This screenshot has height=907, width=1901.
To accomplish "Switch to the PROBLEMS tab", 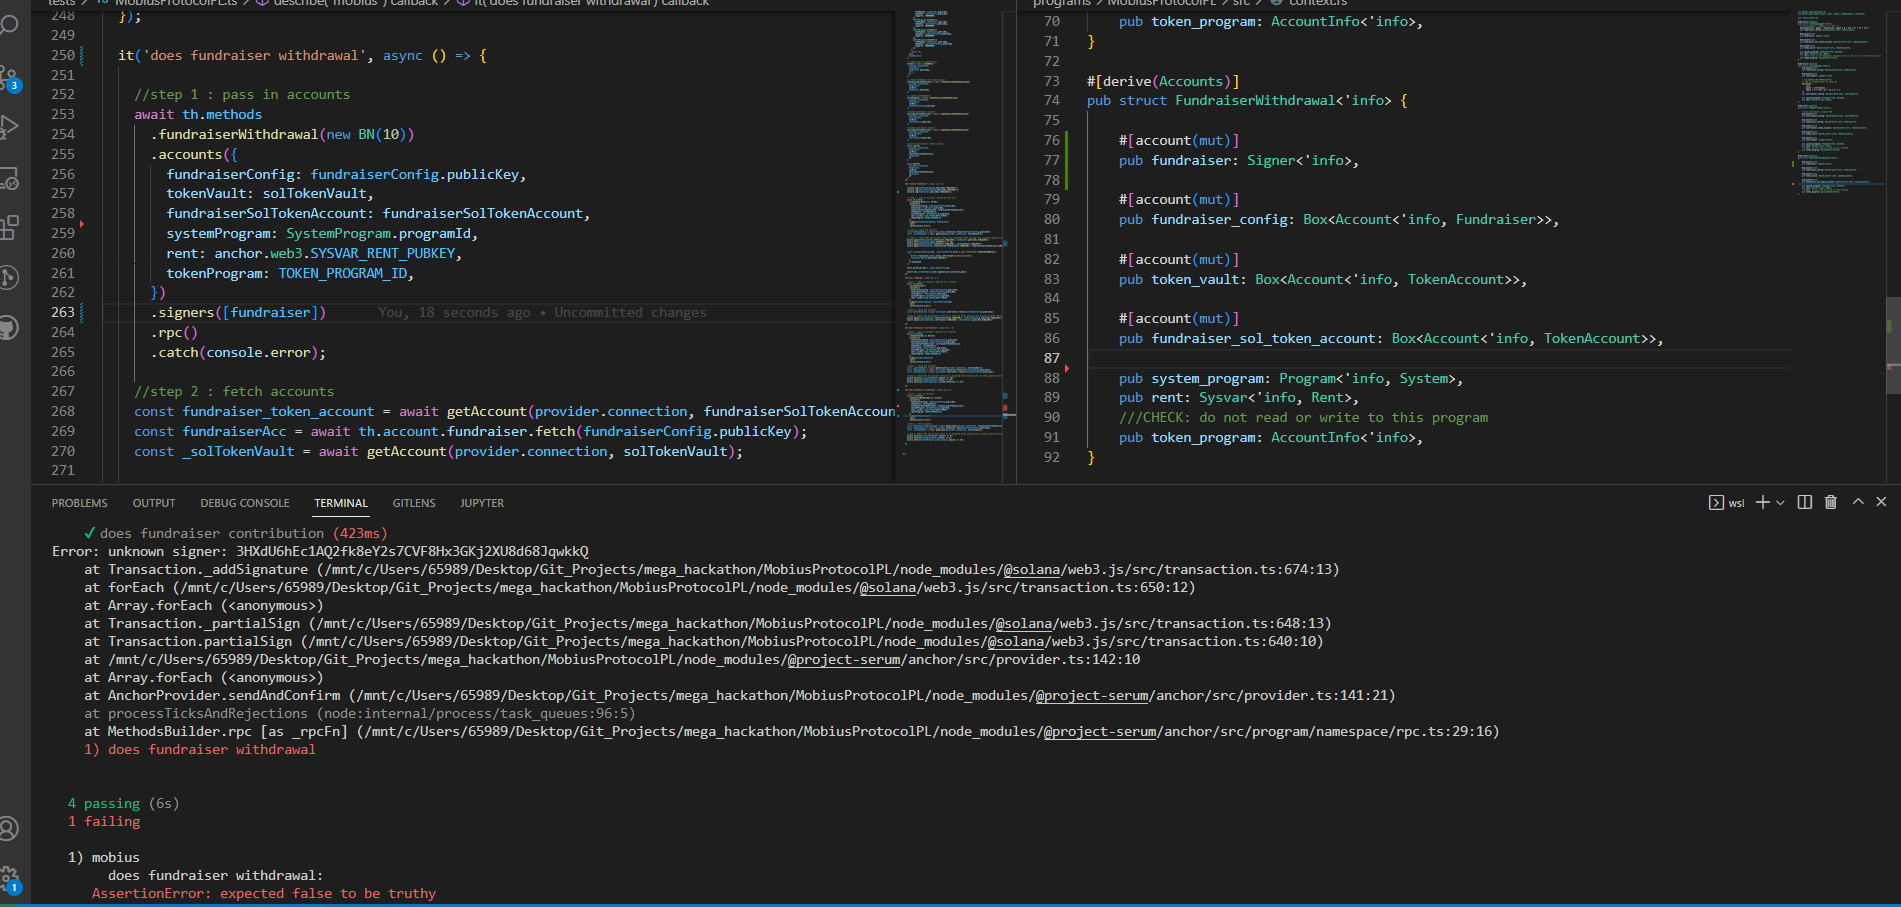I will coord(80,503).
